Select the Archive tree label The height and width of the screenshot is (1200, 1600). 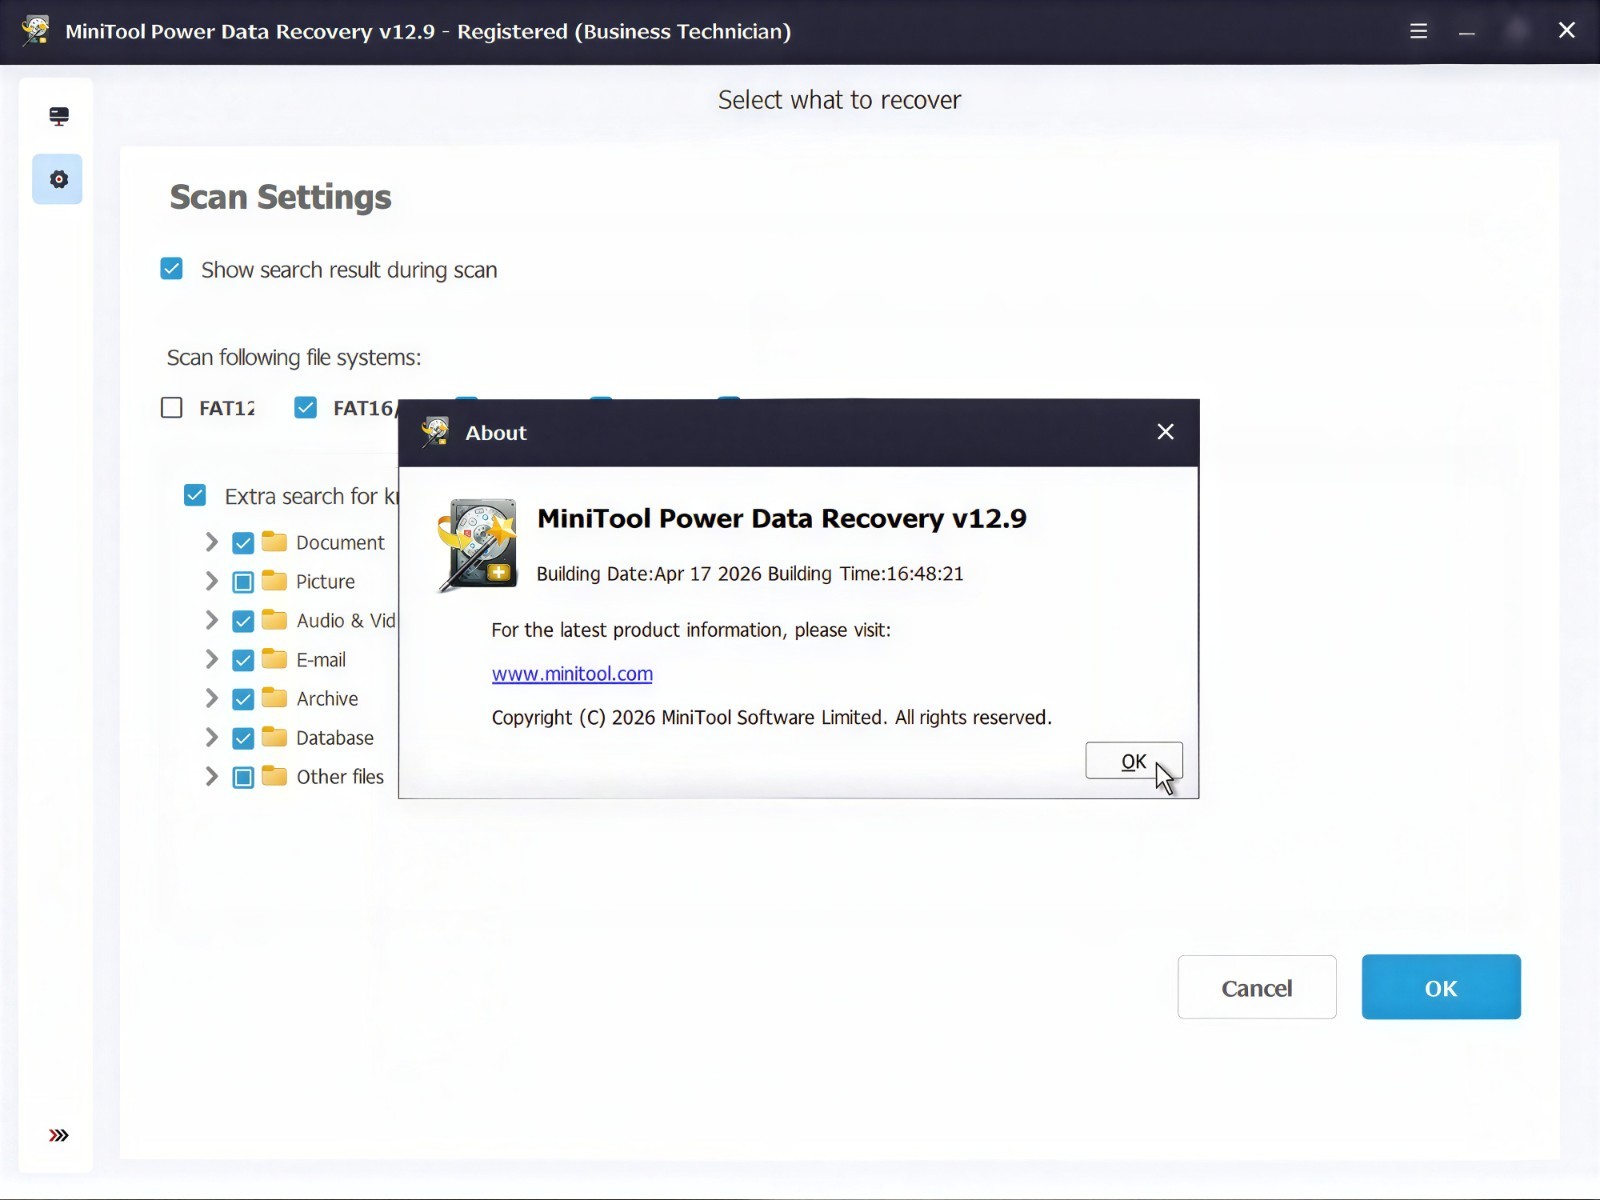[327, 698]
